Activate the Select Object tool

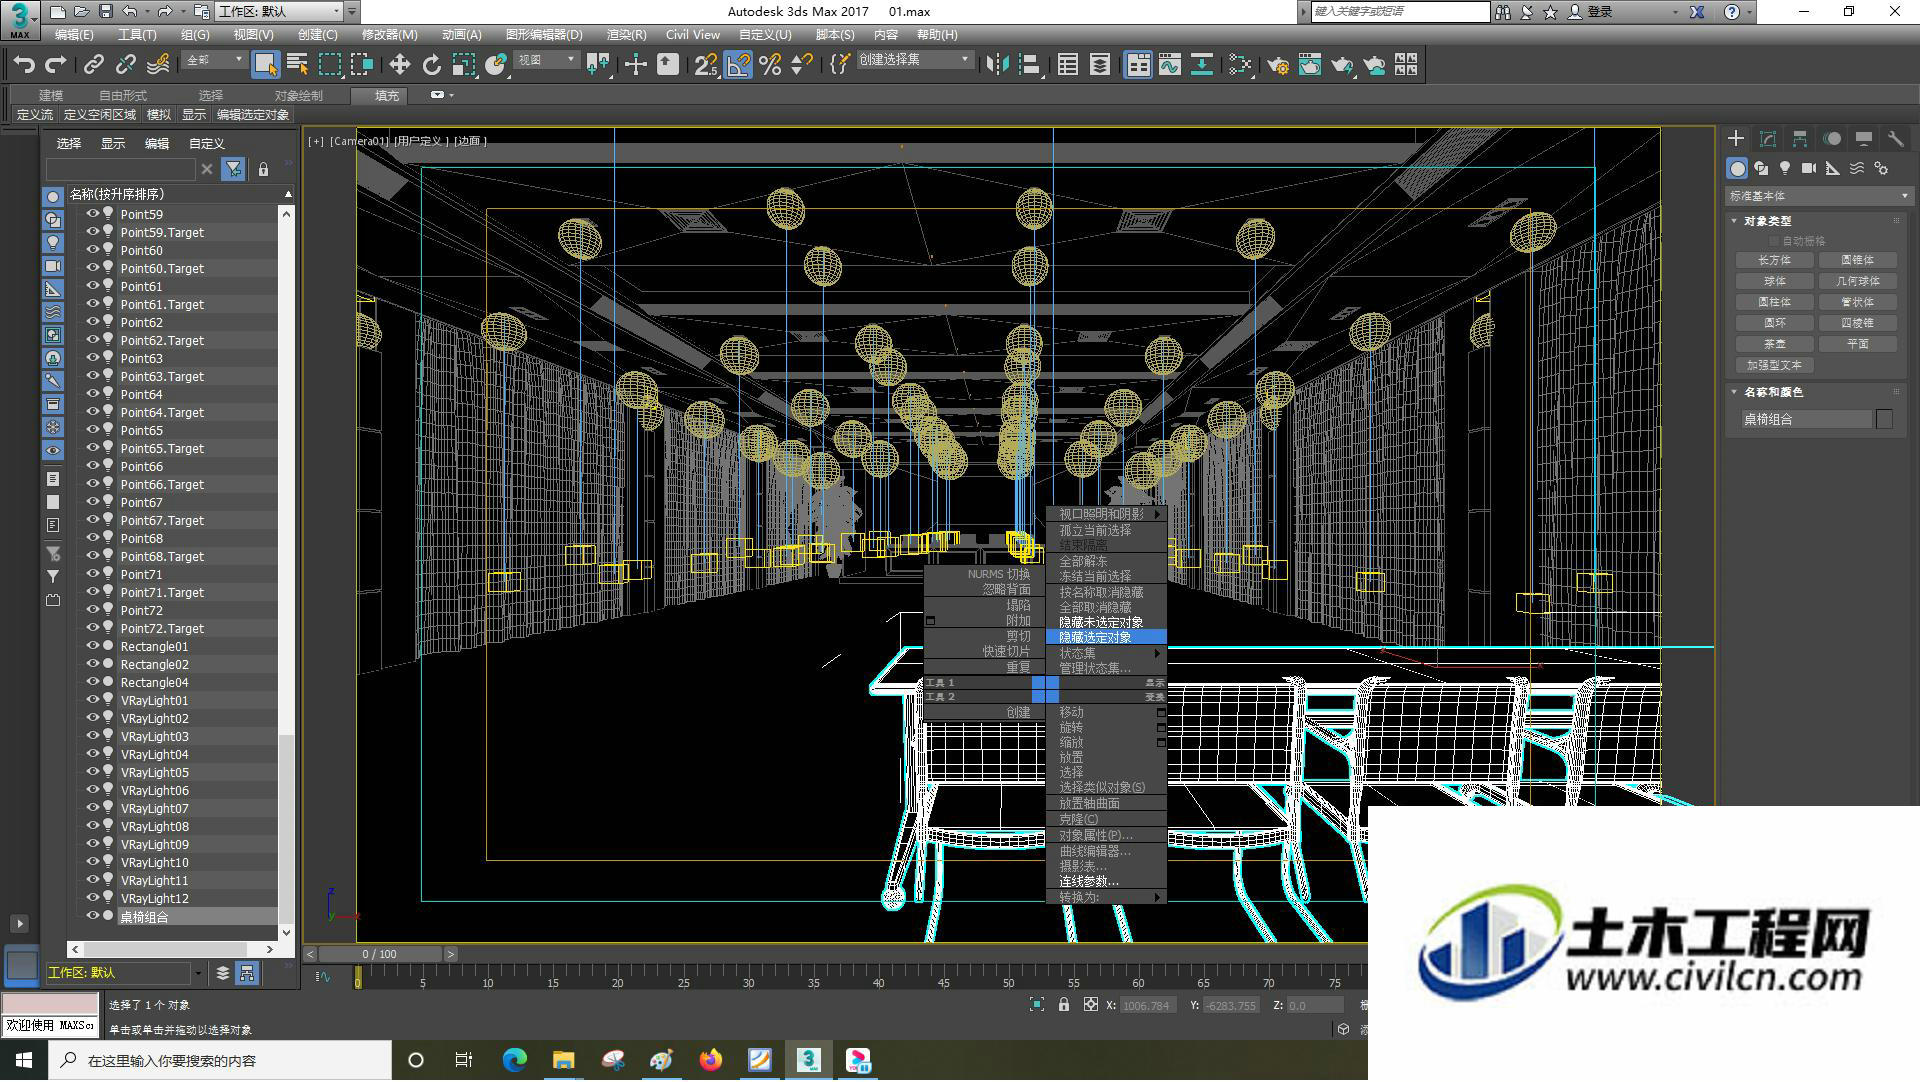coord(265,65)
